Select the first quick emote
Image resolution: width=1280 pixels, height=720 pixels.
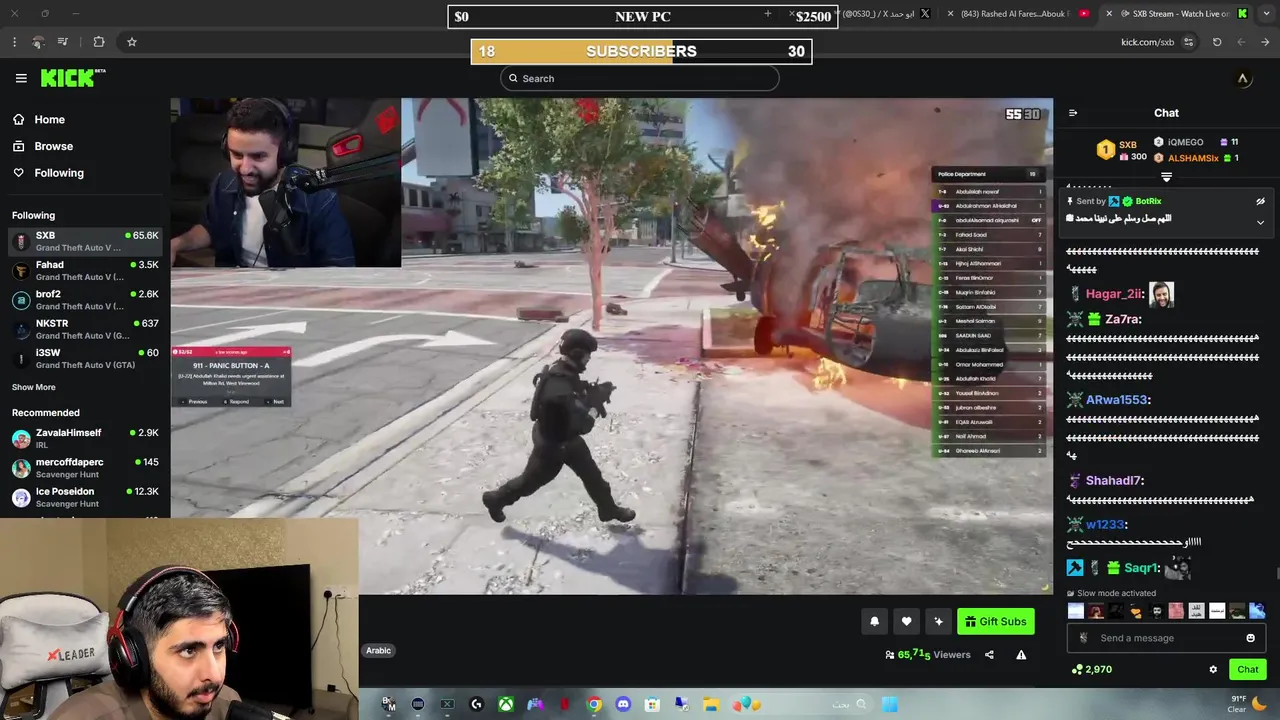pyautogui.click(x=1076, y=611)
